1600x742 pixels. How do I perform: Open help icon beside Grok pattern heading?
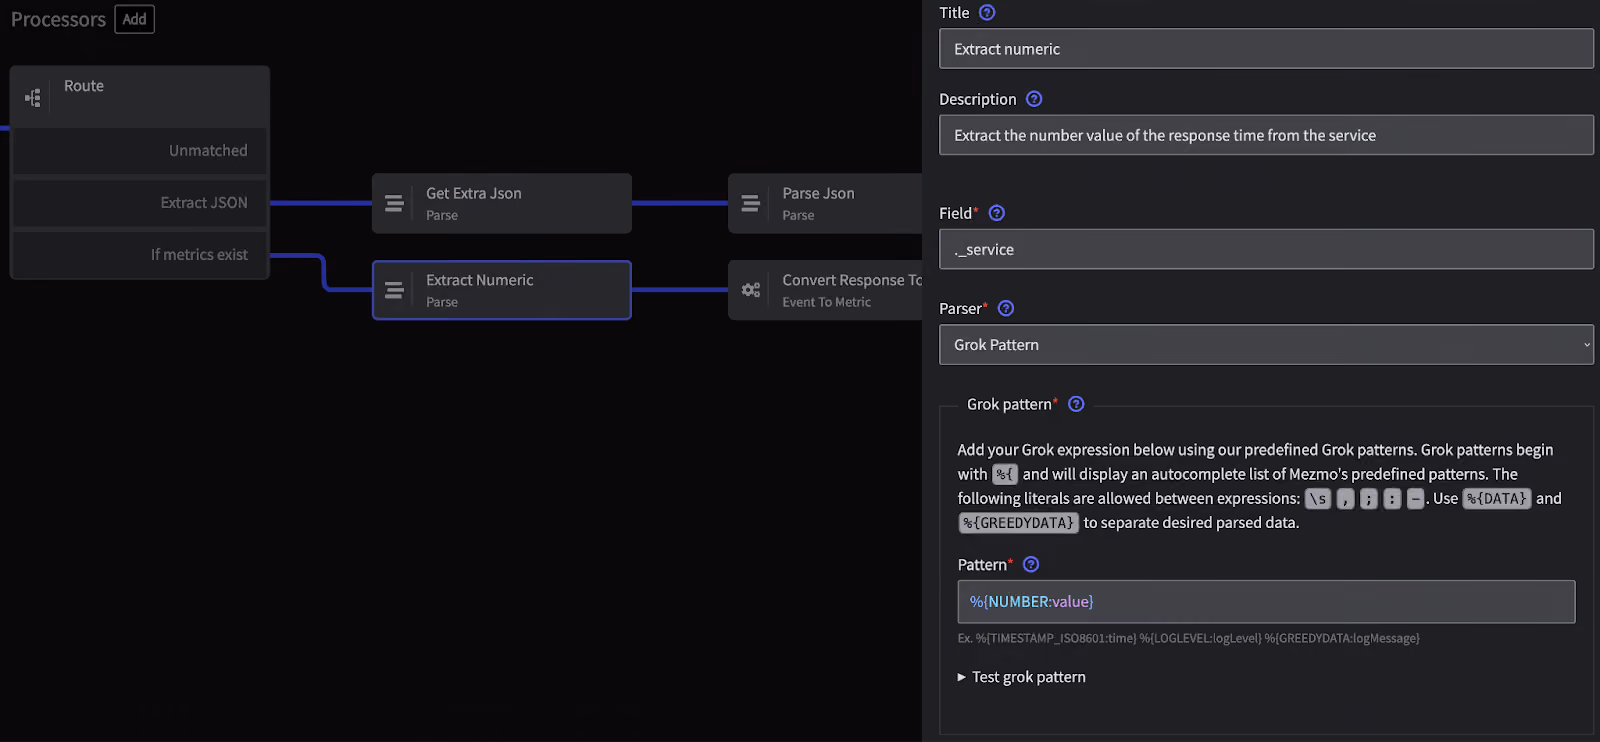coord(1076,404)
